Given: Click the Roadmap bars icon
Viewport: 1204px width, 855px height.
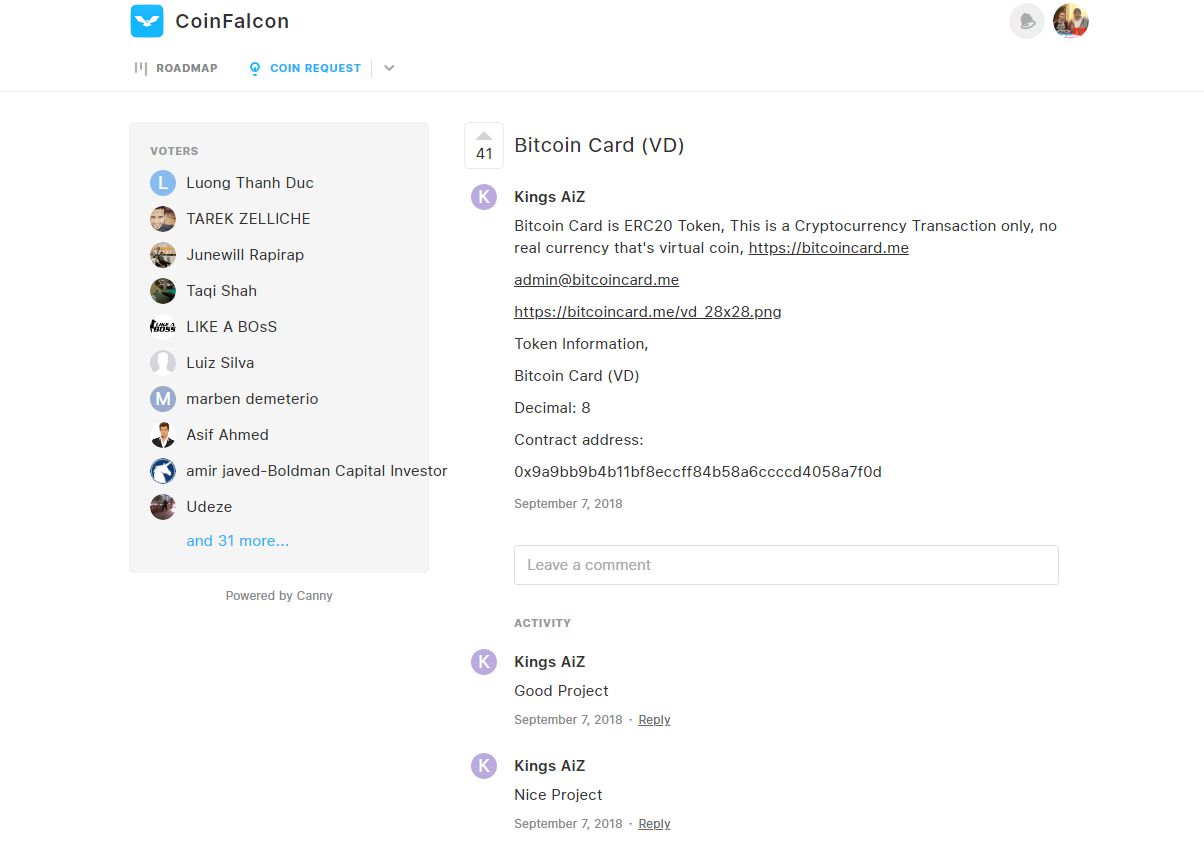Looking at the screenshot, I should pos(141,68).
